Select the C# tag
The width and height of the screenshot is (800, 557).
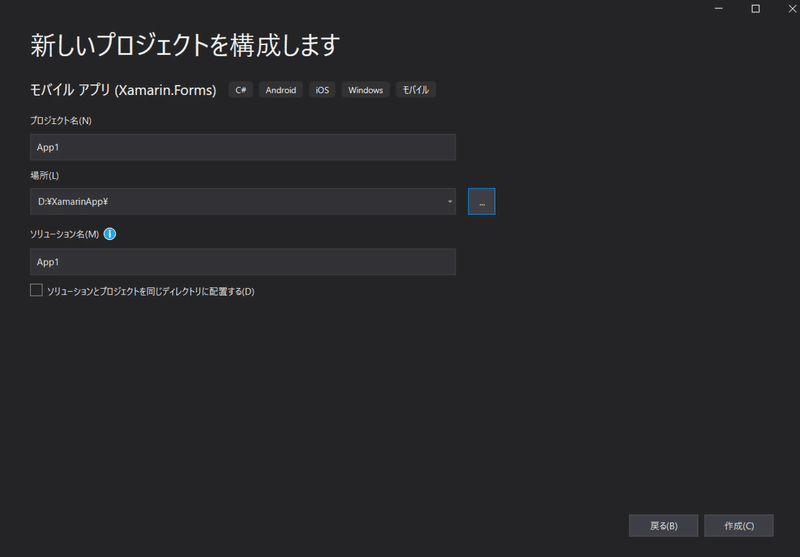pos(241,90)
